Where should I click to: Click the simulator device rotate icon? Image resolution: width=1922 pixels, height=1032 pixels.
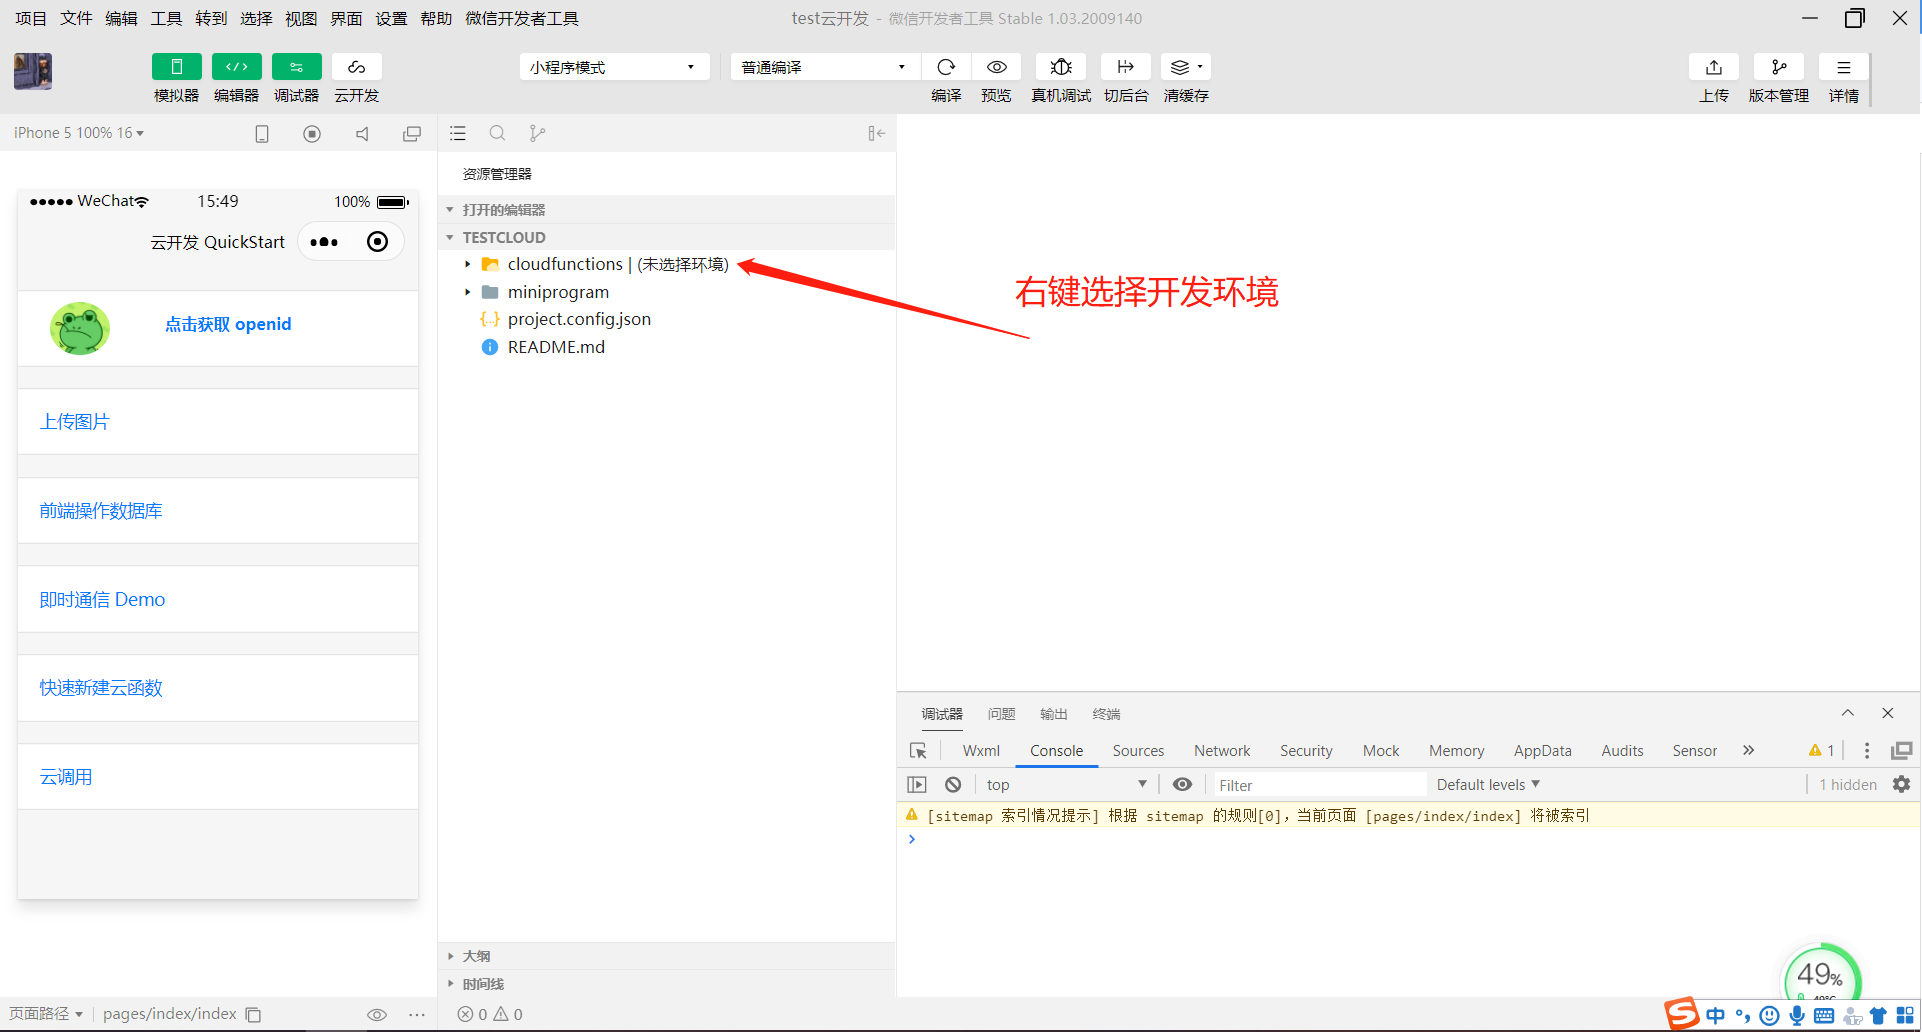click(262, 134)
